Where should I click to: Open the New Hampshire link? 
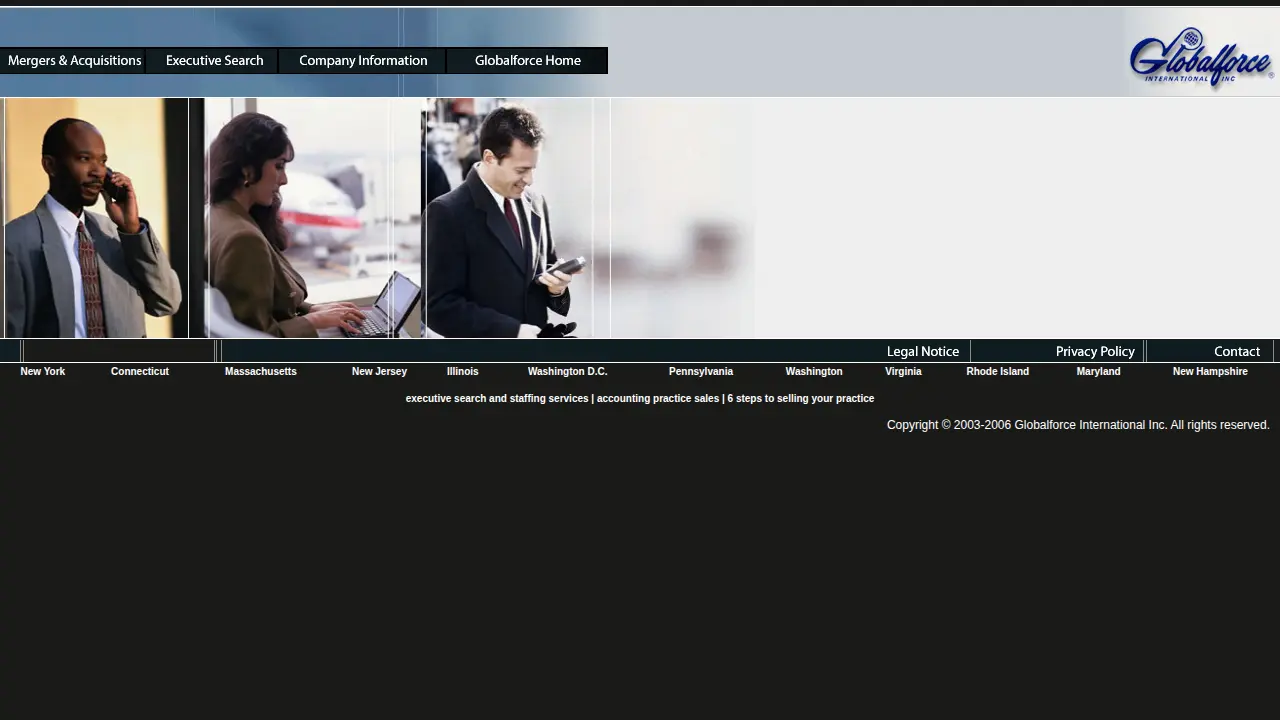pyautogui.click(x=1210, y=371)
